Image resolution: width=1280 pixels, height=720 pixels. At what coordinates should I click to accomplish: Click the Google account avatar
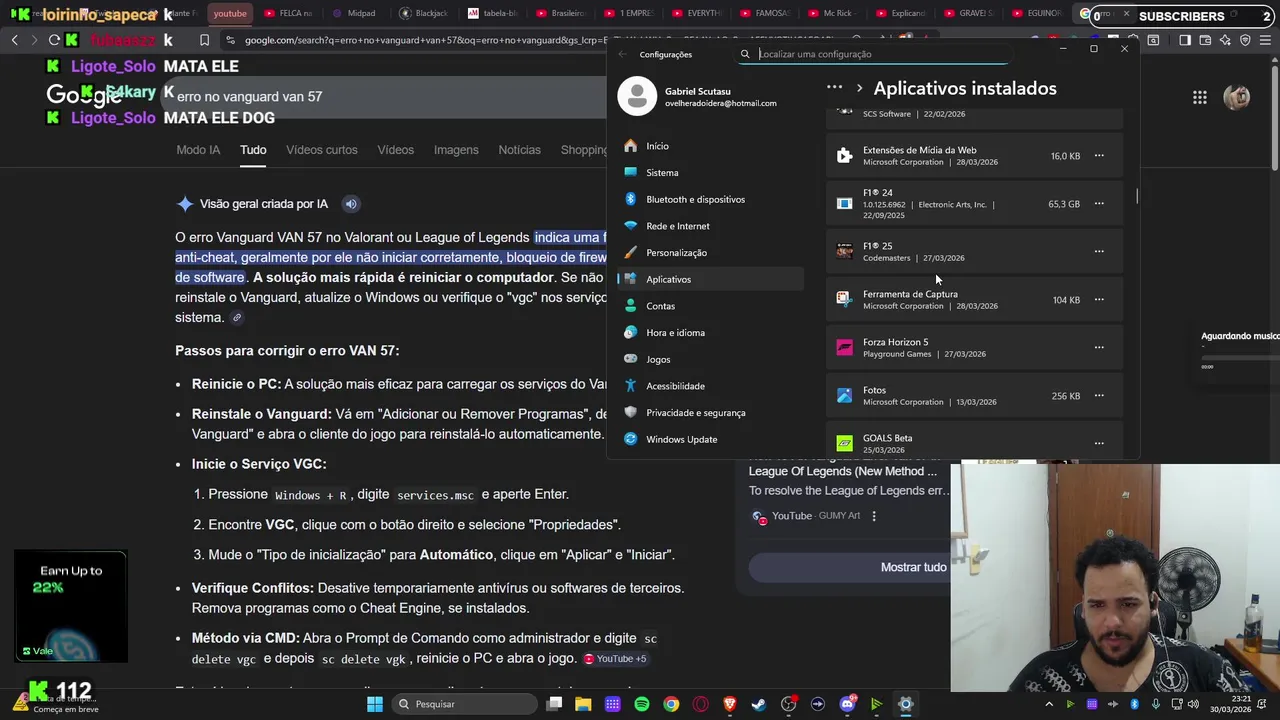[1238, 97]
